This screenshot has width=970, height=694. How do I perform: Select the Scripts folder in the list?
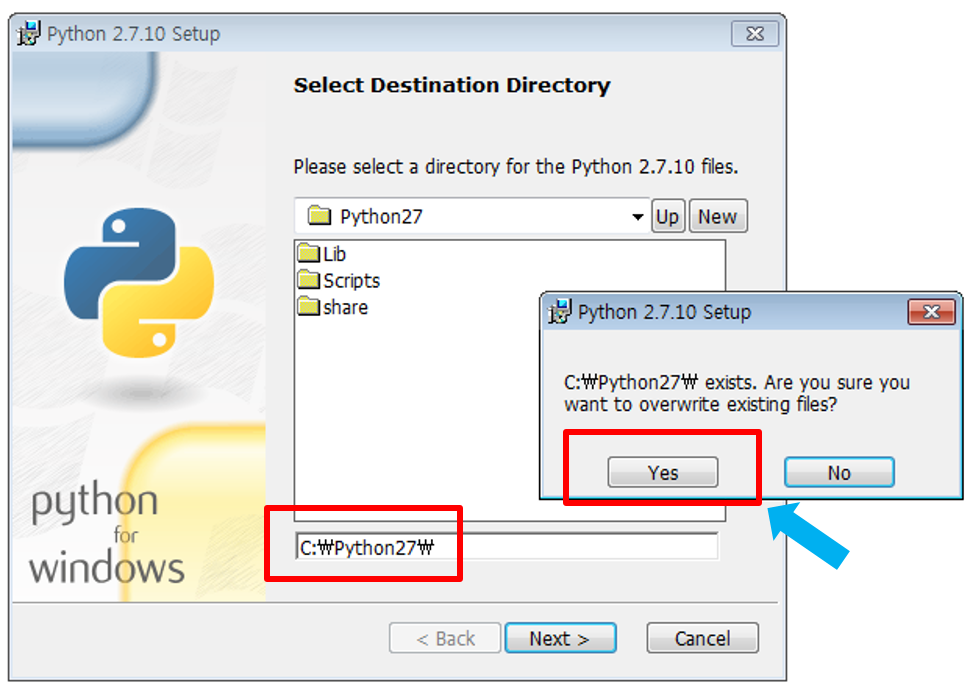coord(350,281)
